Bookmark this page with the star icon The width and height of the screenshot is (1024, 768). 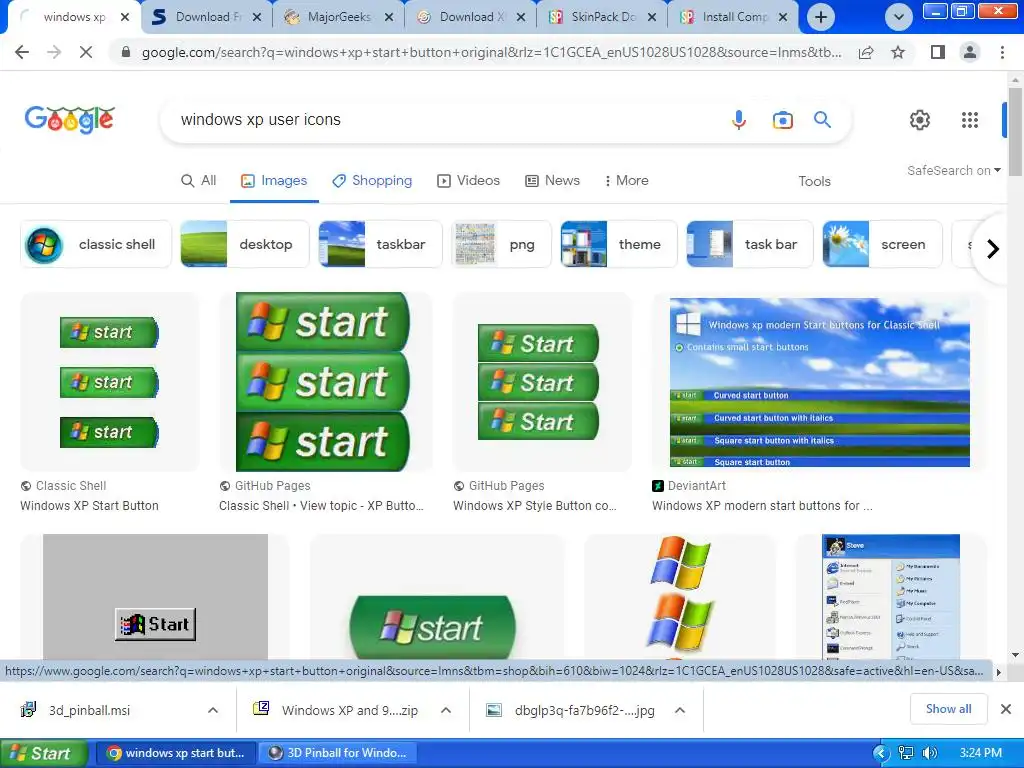coord(898,52)
